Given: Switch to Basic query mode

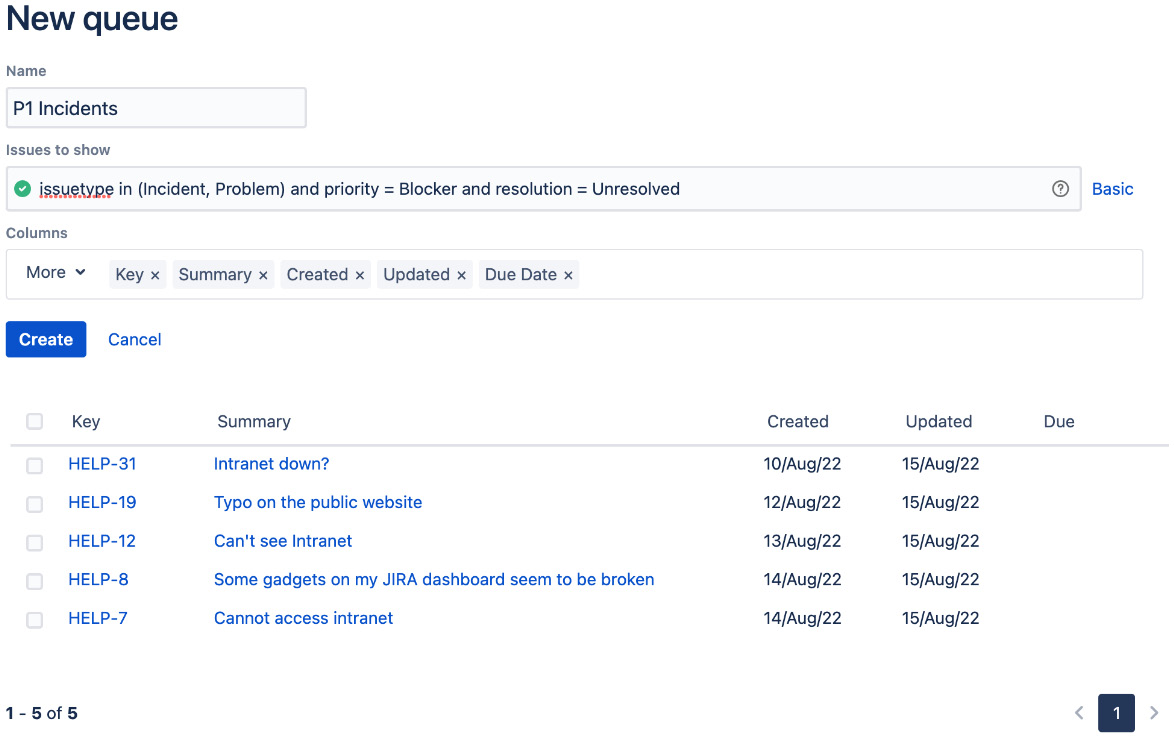Looking at the screenshot, I should click(x=1113, y=188).
